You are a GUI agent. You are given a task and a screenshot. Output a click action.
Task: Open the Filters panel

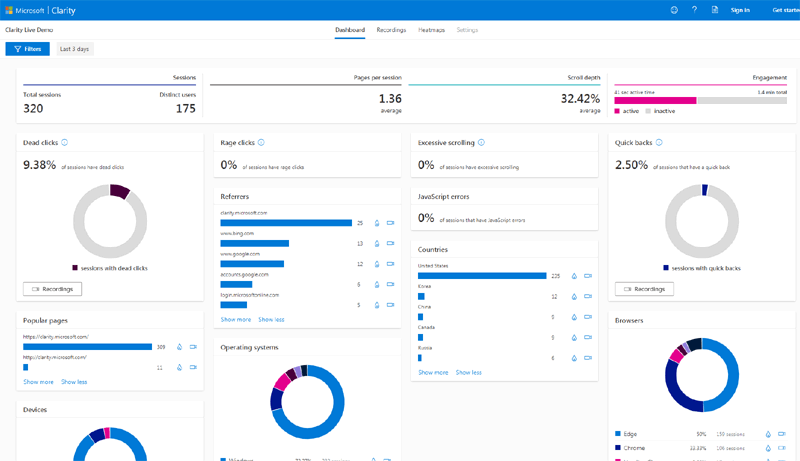[x=28, y=49]
